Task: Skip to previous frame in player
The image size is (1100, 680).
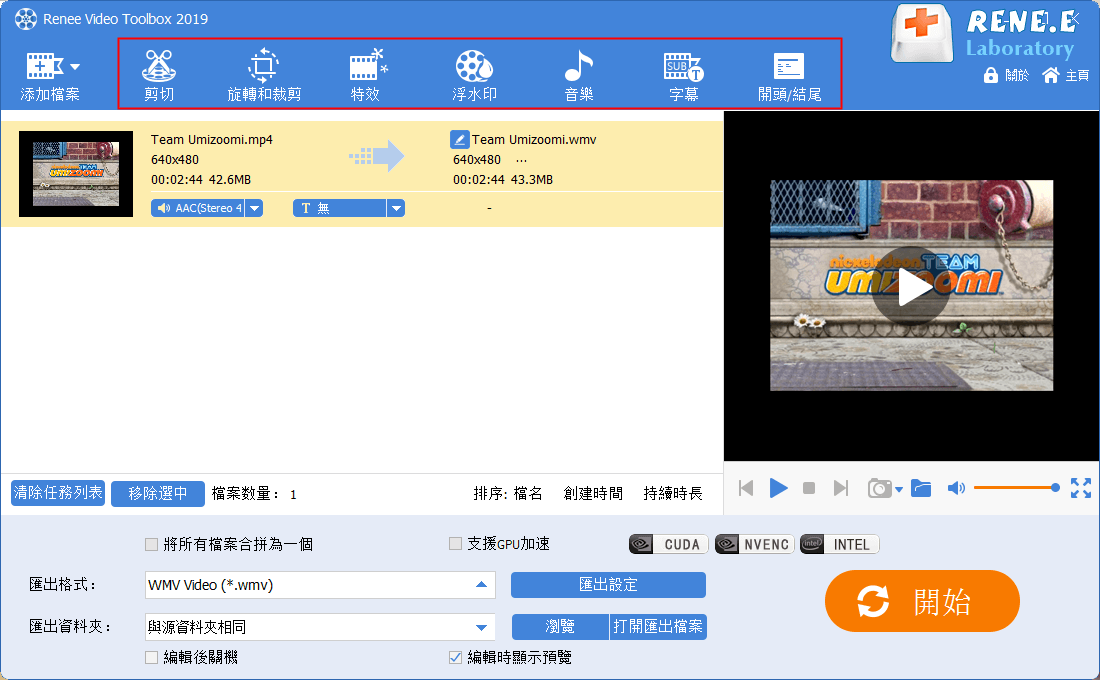Action: pyautogui.click(x=746, y=488)
